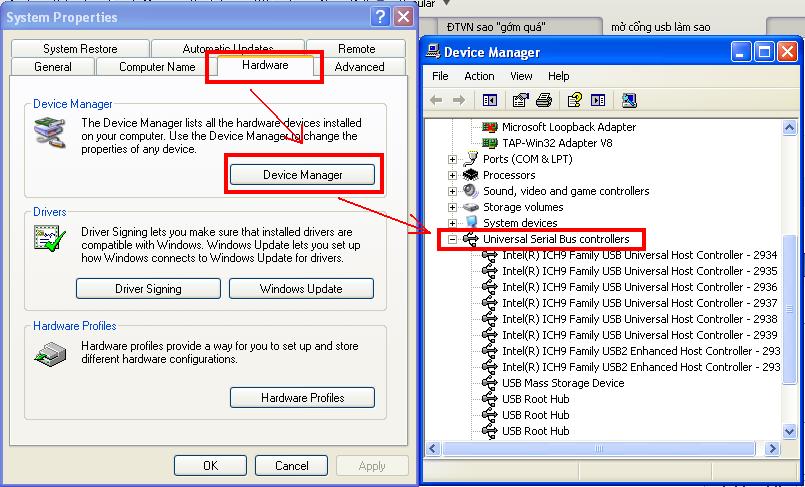This screenshot has width=805, height=487.
Task: Expand the Ports (COM & LPT) node
Action: 452,160
